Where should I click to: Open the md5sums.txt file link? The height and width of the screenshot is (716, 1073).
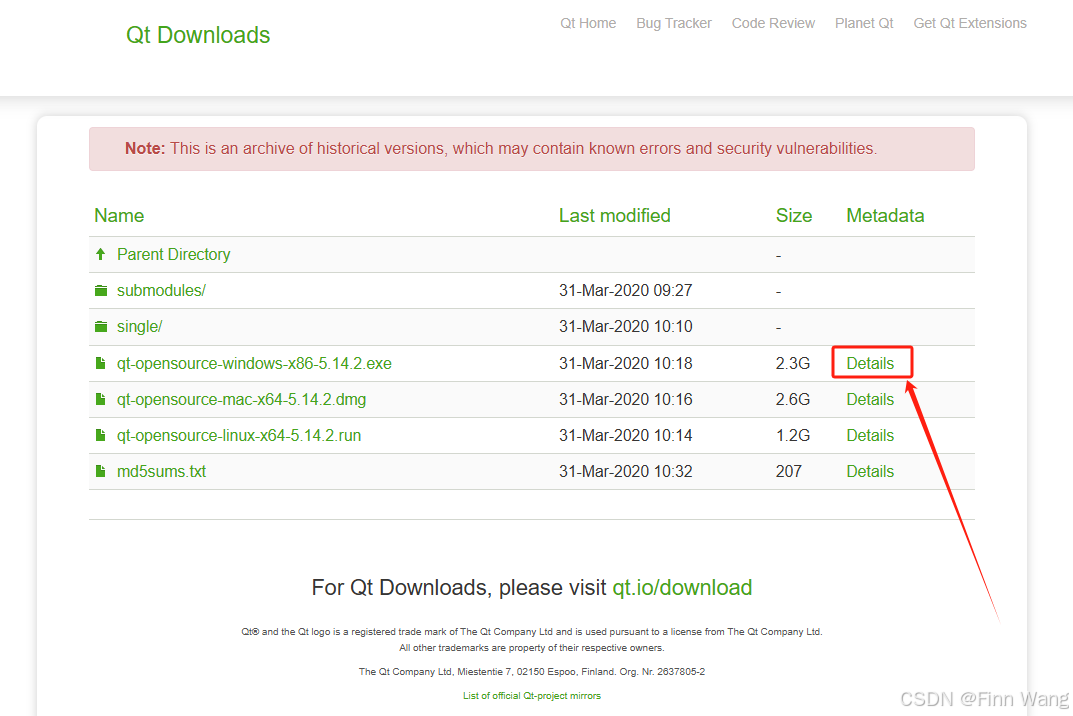click(161, 472)
